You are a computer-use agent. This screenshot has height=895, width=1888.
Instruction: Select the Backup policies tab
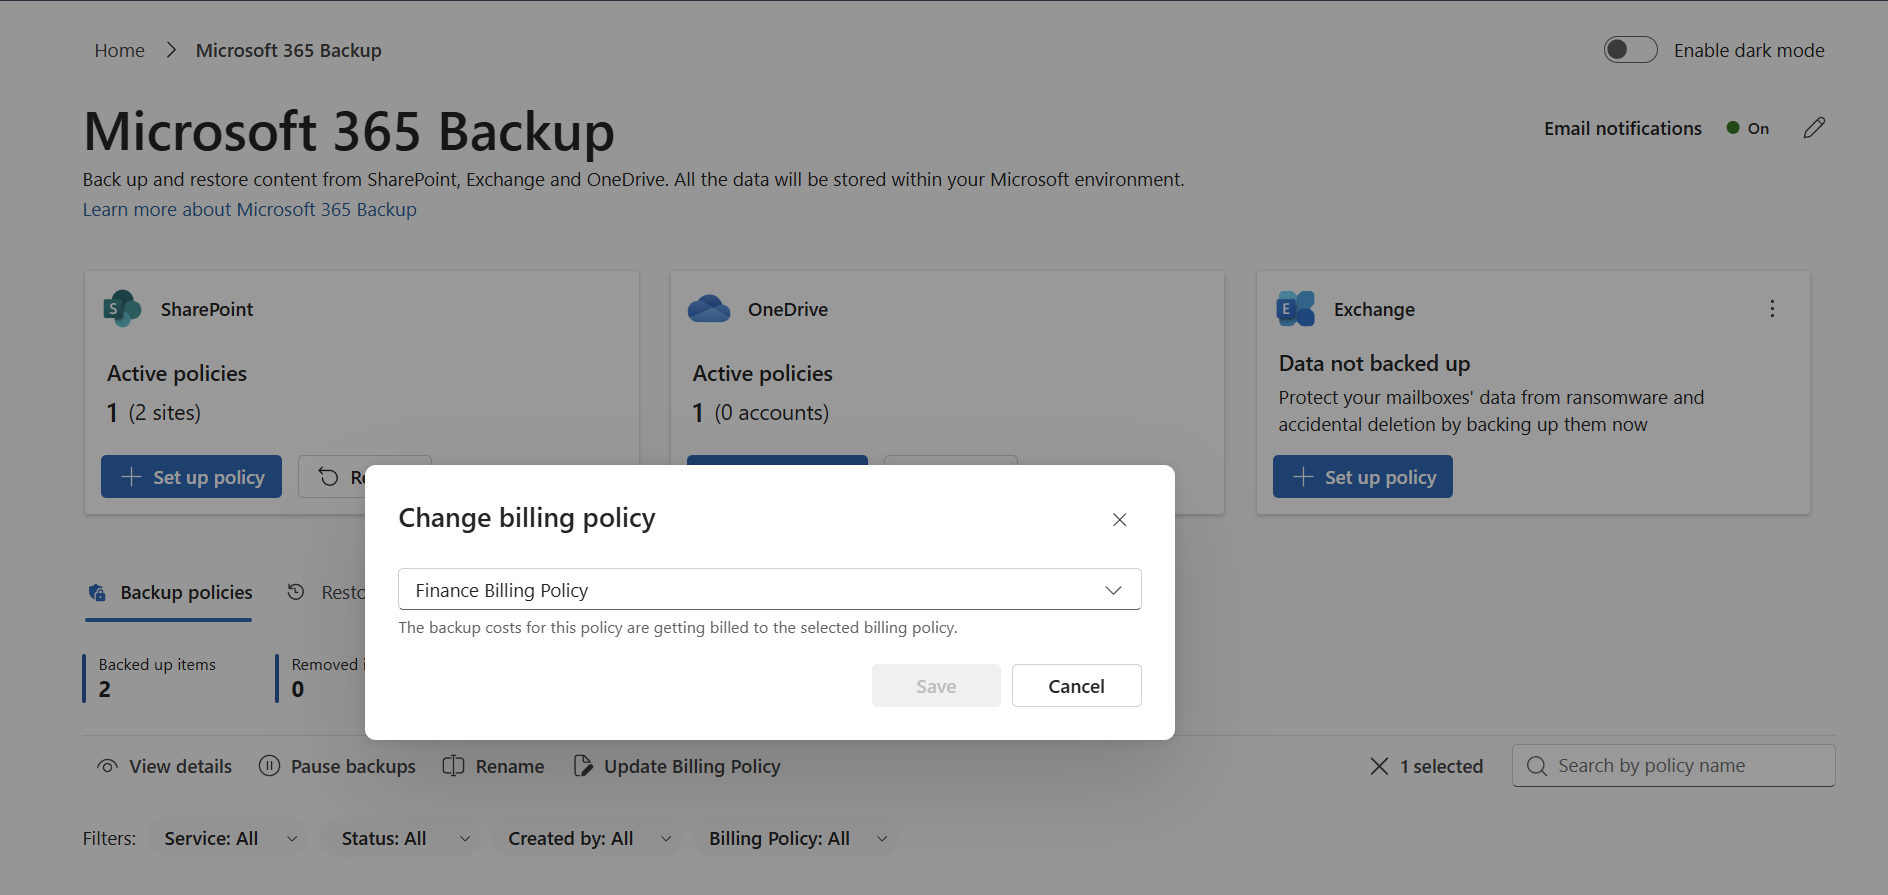tap(169, 593)
